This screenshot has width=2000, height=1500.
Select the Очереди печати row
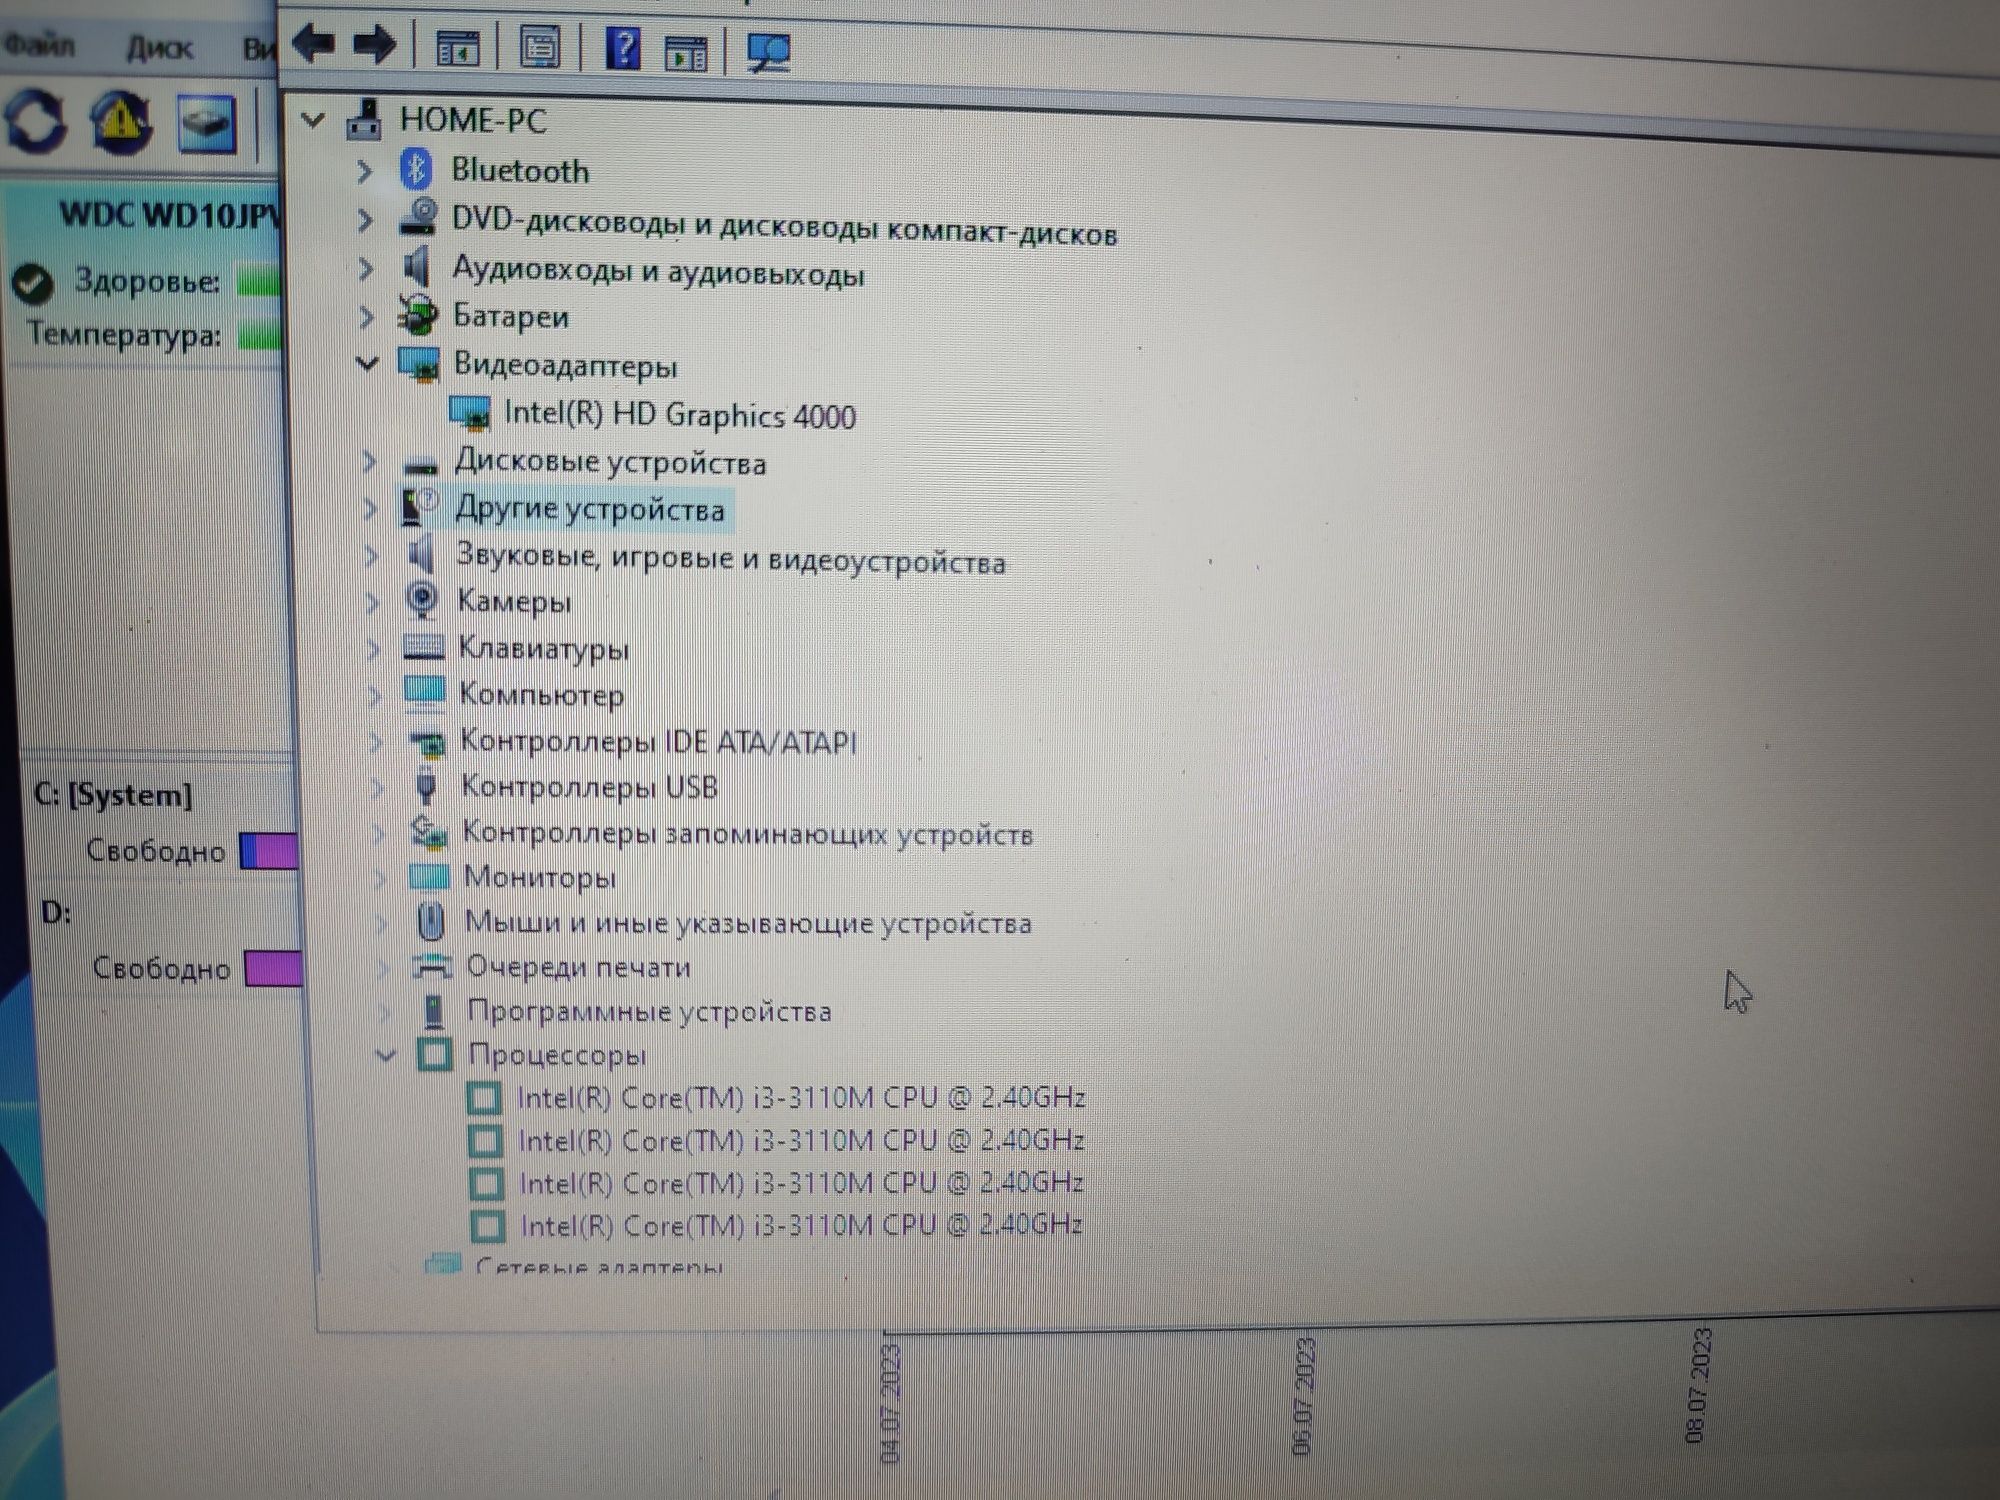click(x=579, y=967)
